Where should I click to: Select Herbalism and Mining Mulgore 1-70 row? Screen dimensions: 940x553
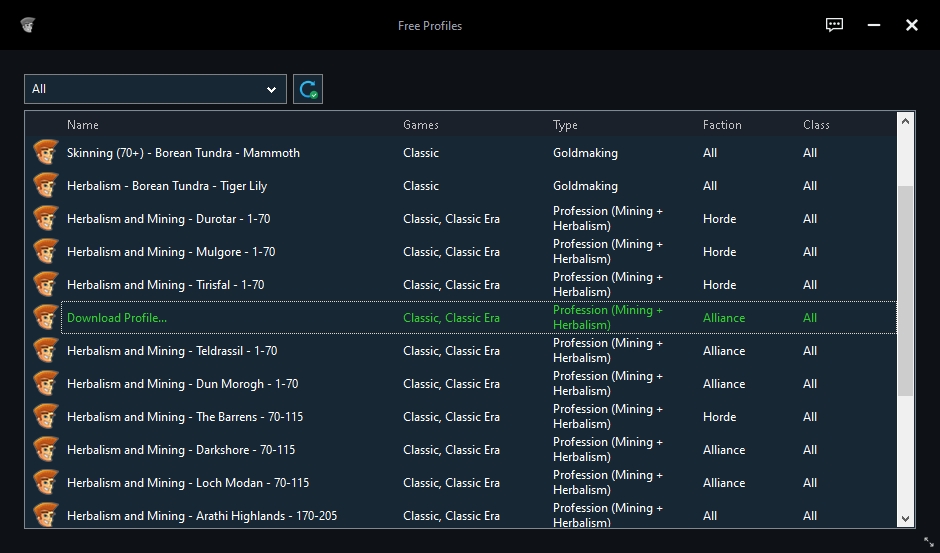(171, 252)
